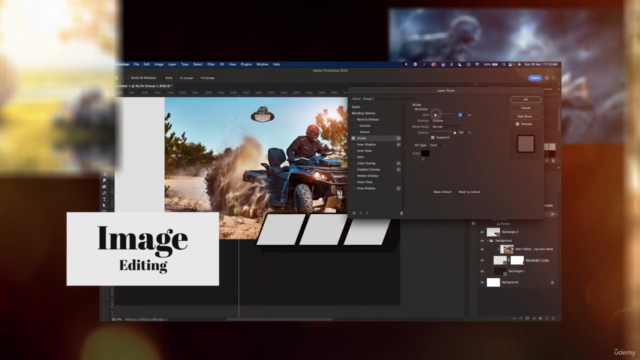Open the Layer menu
640x360 pixels.
172,64
